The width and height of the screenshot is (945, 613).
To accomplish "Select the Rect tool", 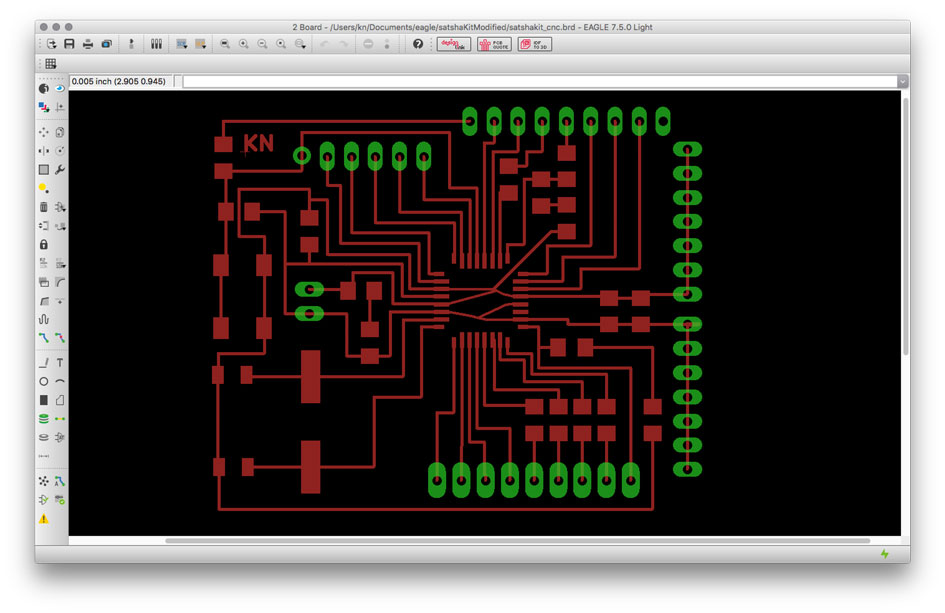I will point(43,400).
